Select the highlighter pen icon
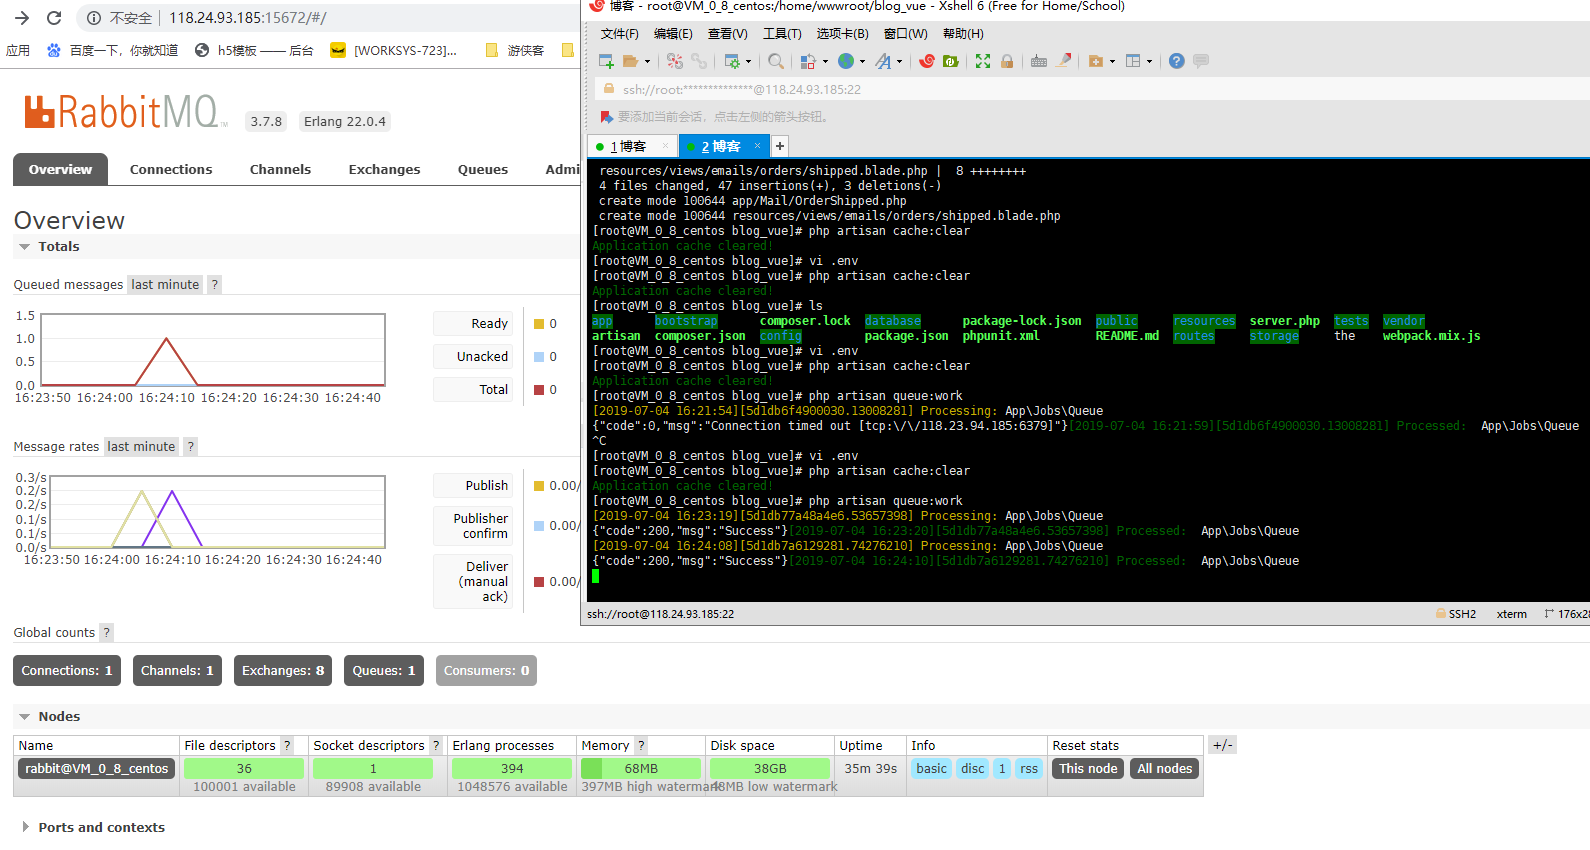1590x850 pixels. [x=1064, y=61]
